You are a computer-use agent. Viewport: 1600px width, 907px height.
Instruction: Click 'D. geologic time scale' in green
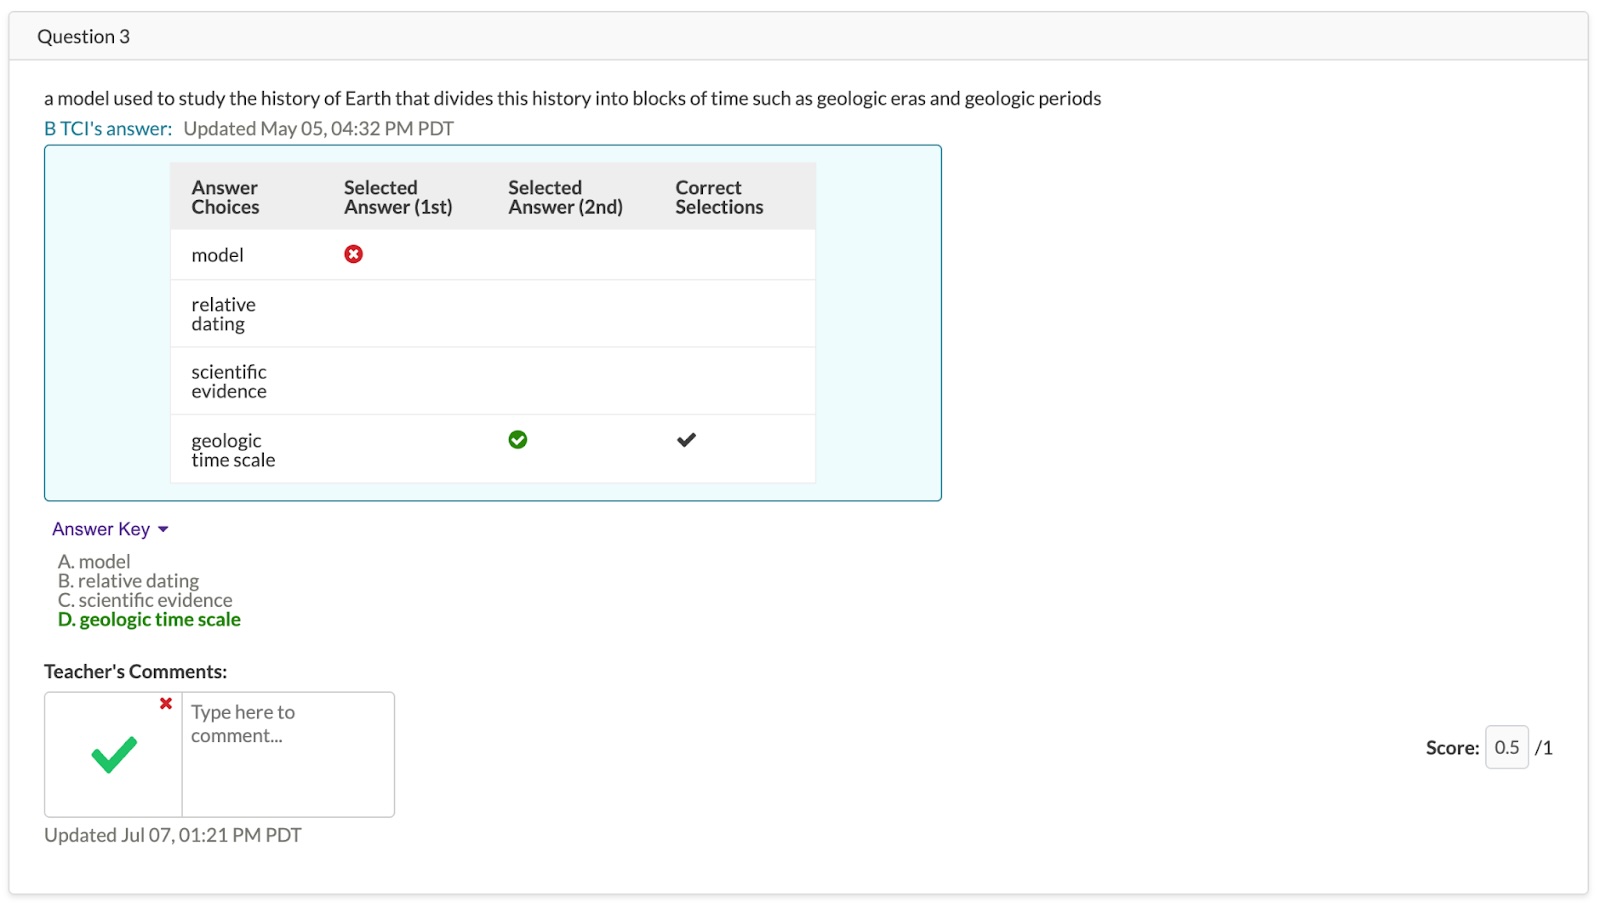149,620
